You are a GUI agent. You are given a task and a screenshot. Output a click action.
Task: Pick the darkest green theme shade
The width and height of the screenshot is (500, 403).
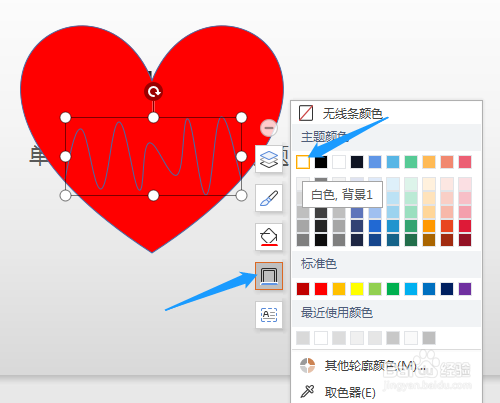click(x=411, y=240)
